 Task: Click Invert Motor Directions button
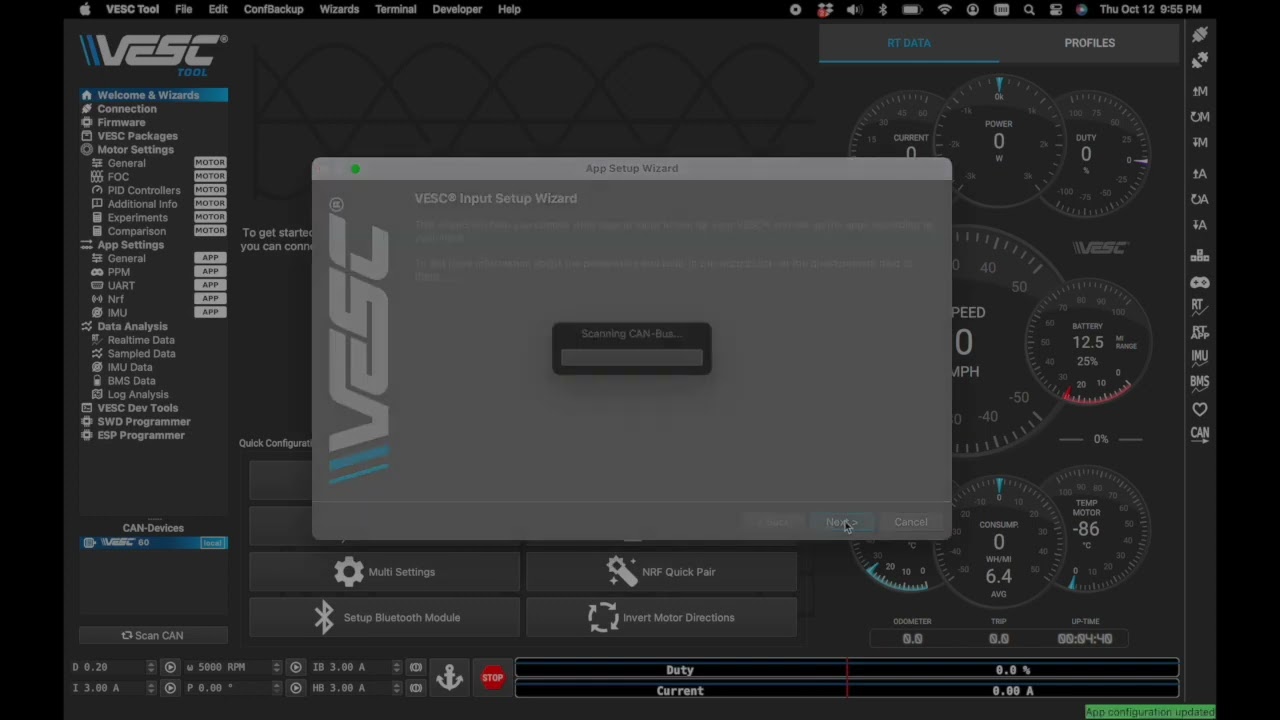coord(662,617)
